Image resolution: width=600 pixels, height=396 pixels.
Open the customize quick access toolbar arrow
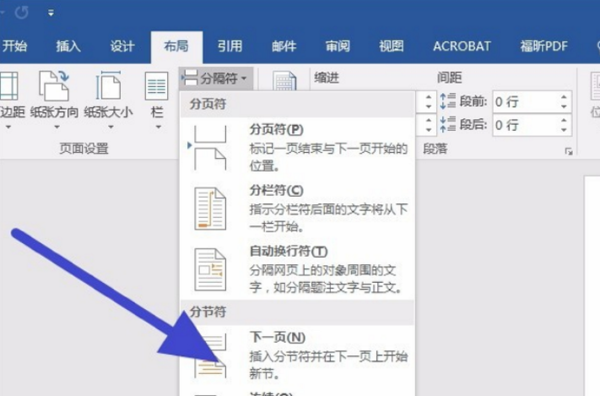(51, 13)
